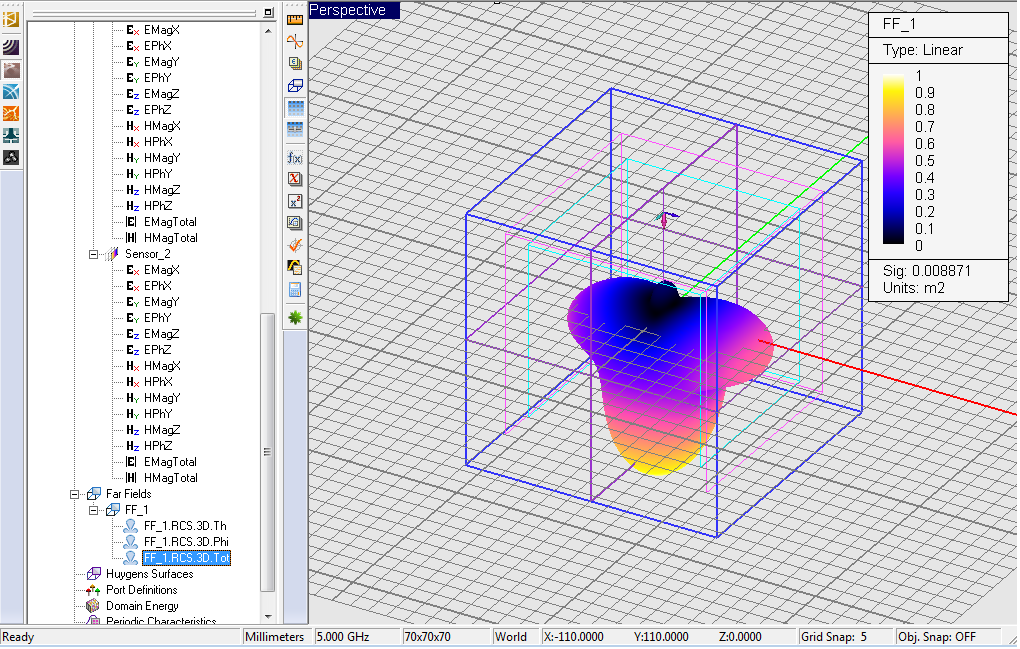Select EPhY under Sensor_2
1020x649 pixels.
[x=157, y=318]
